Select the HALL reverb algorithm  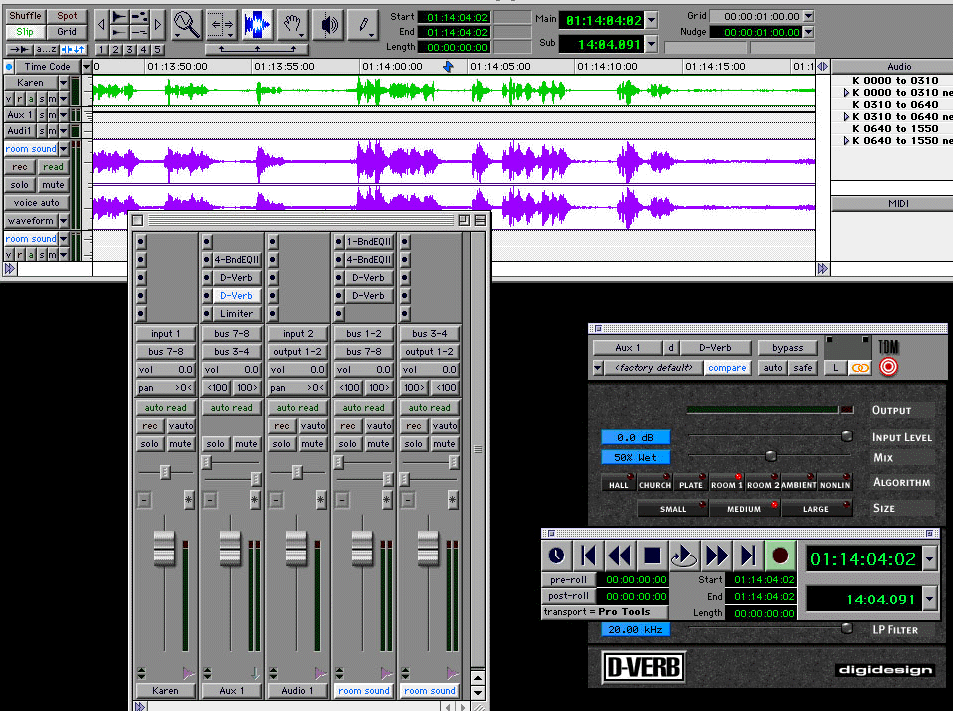[x=618, y=483]
